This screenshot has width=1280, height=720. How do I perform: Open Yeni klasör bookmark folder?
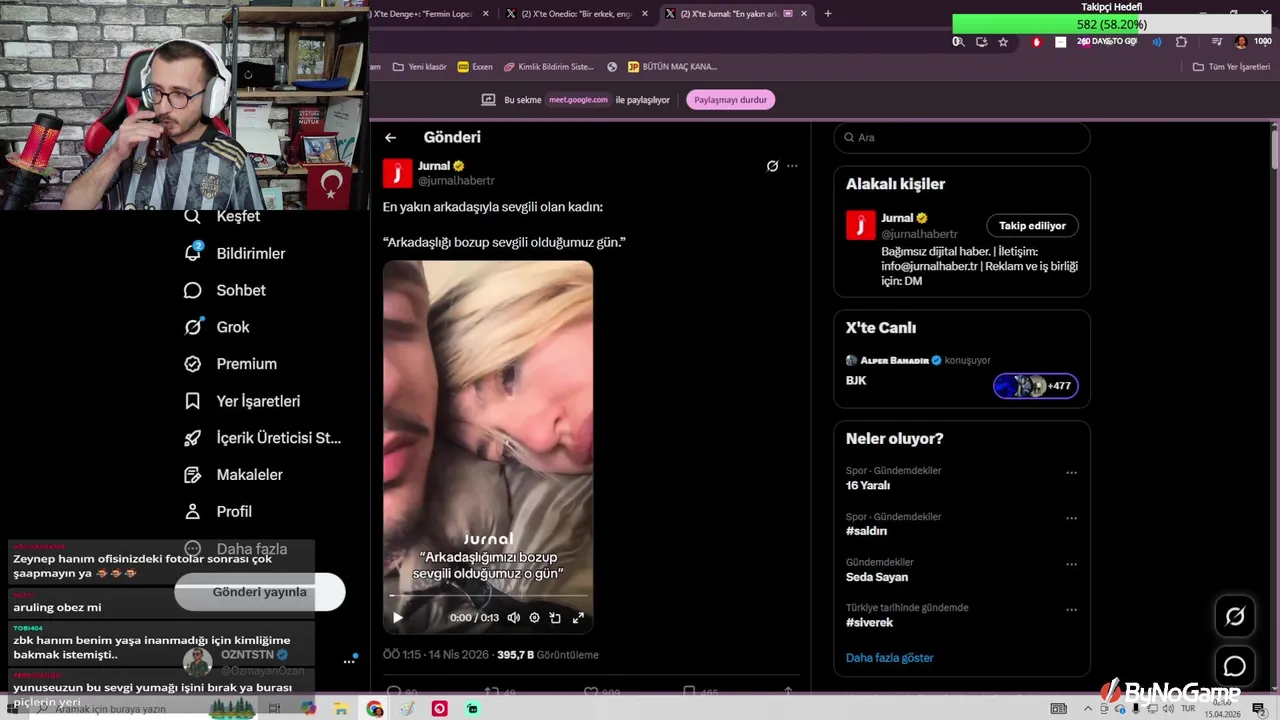click(x=419, y=67)
